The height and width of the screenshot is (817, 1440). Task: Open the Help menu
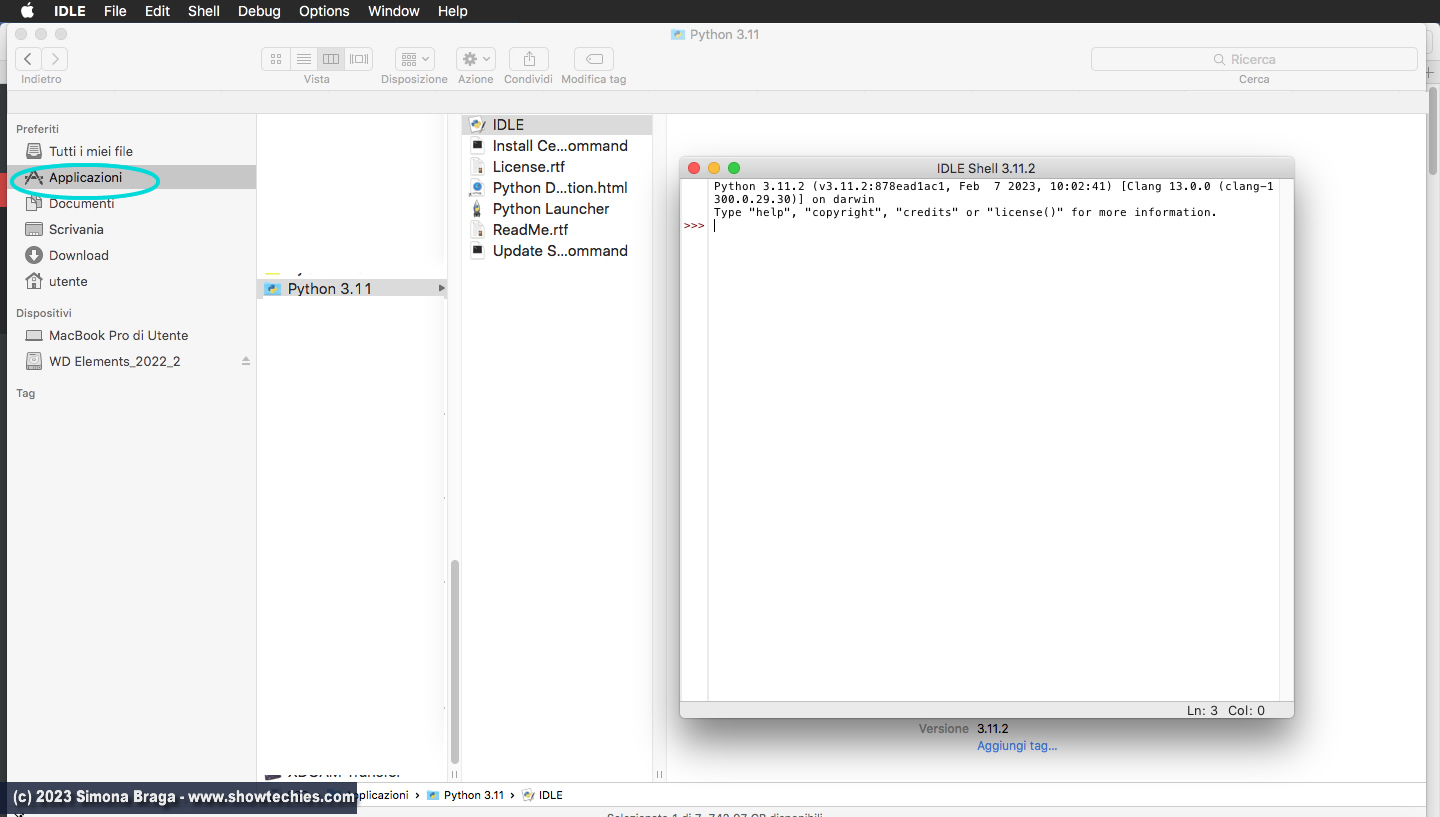[453, 11]
